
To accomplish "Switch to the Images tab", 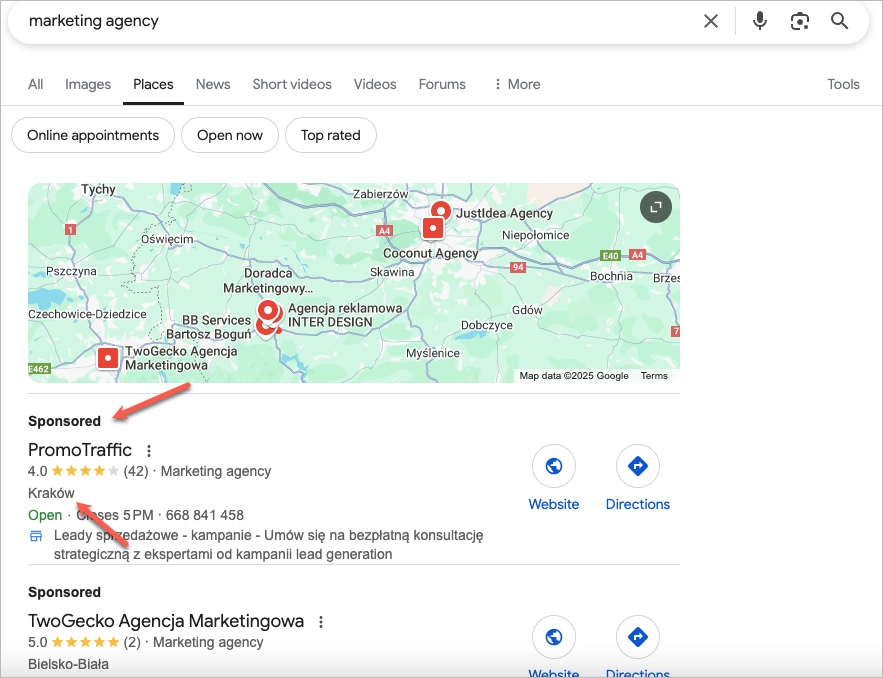I will click(88, 84).
